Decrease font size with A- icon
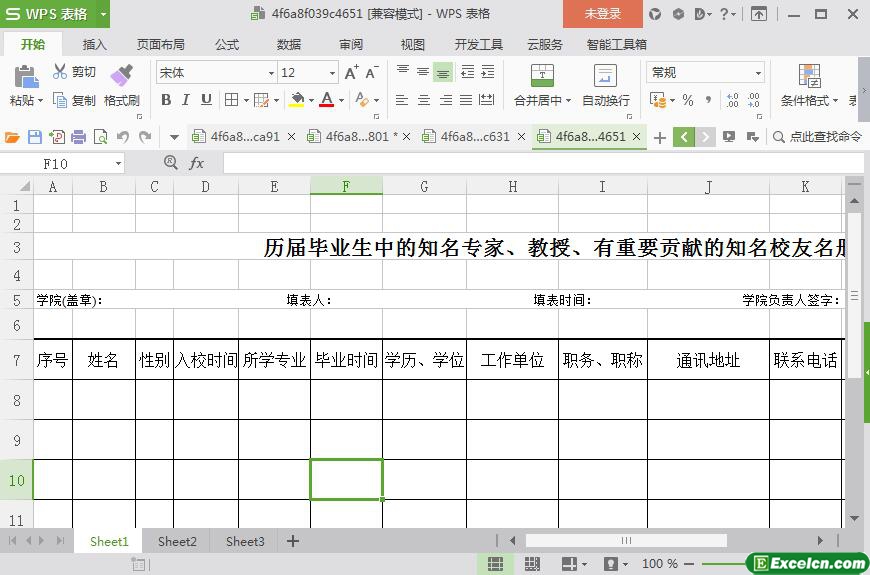 tap(372, 72)
